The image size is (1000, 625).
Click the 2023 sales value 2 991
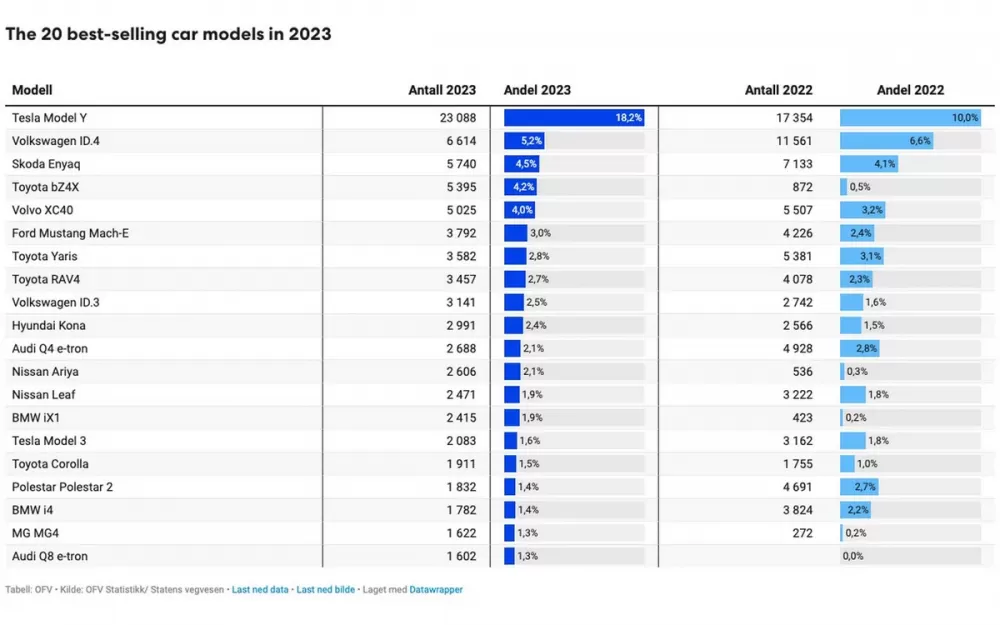point(461,325)
